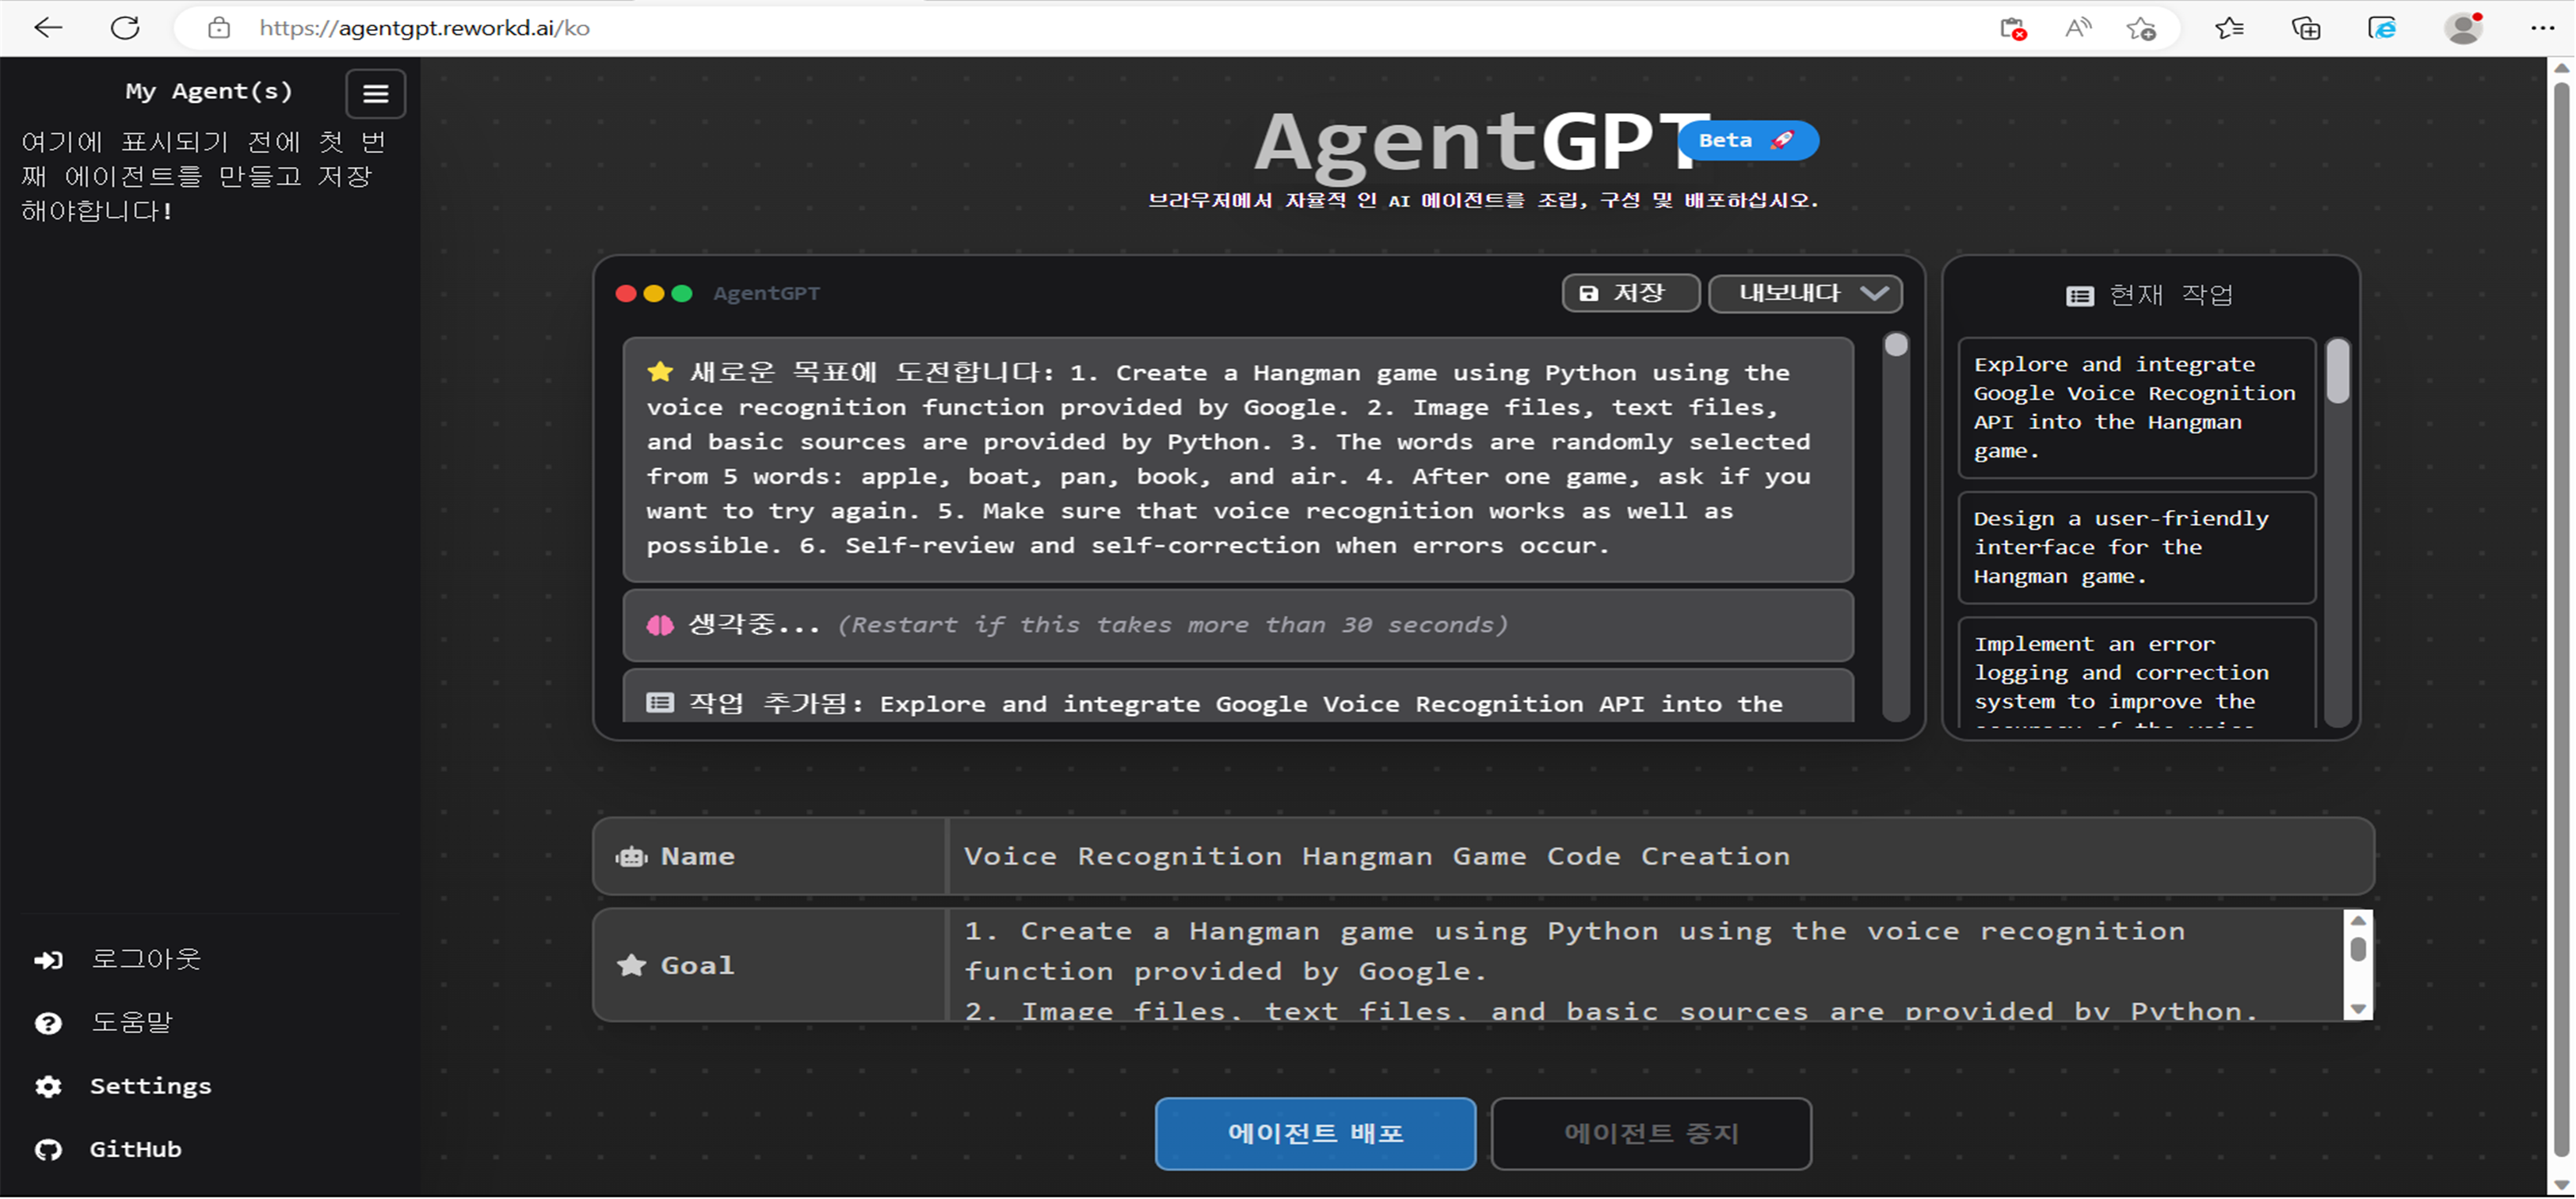This screenshot has height=1199, width=2576.
Task: Click the Beta rocket badge
Action: click(x=1748, y=141)
